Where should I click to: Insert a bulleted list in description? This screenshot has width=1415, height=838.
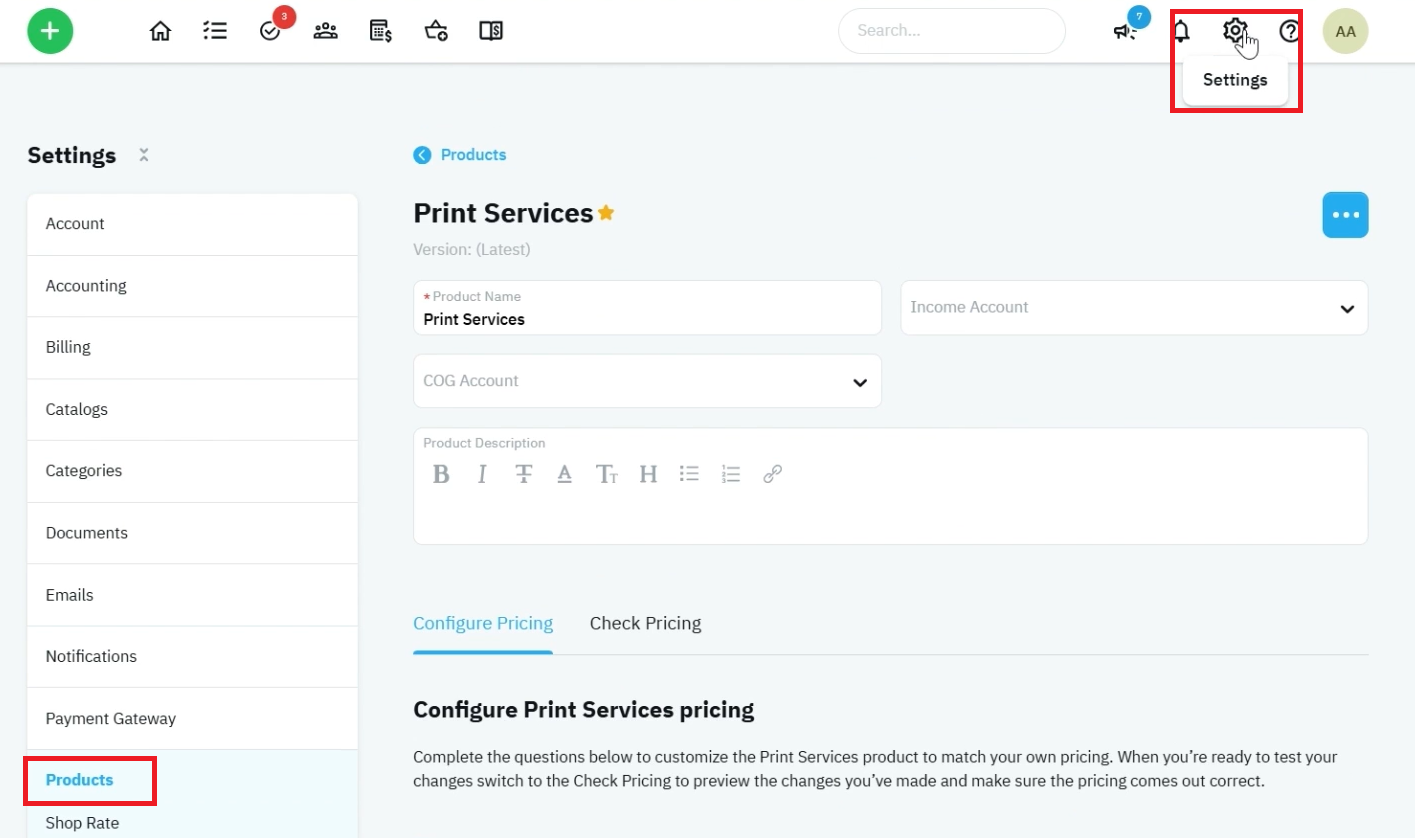pos(689,474)
